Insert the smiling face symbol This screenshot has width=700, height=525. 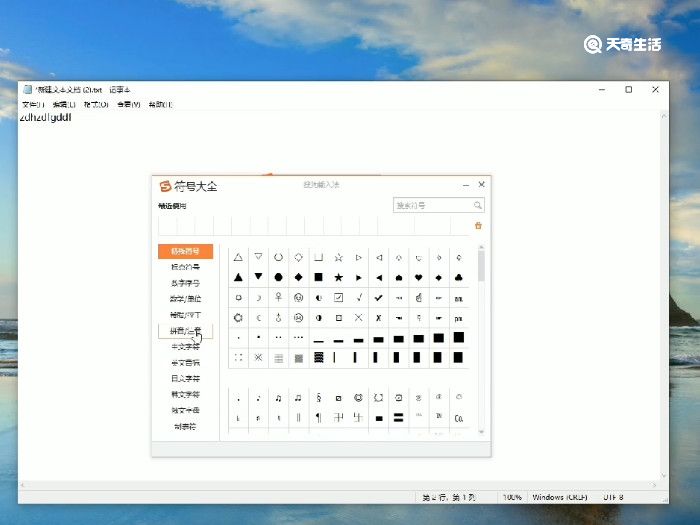click(299, 297)
